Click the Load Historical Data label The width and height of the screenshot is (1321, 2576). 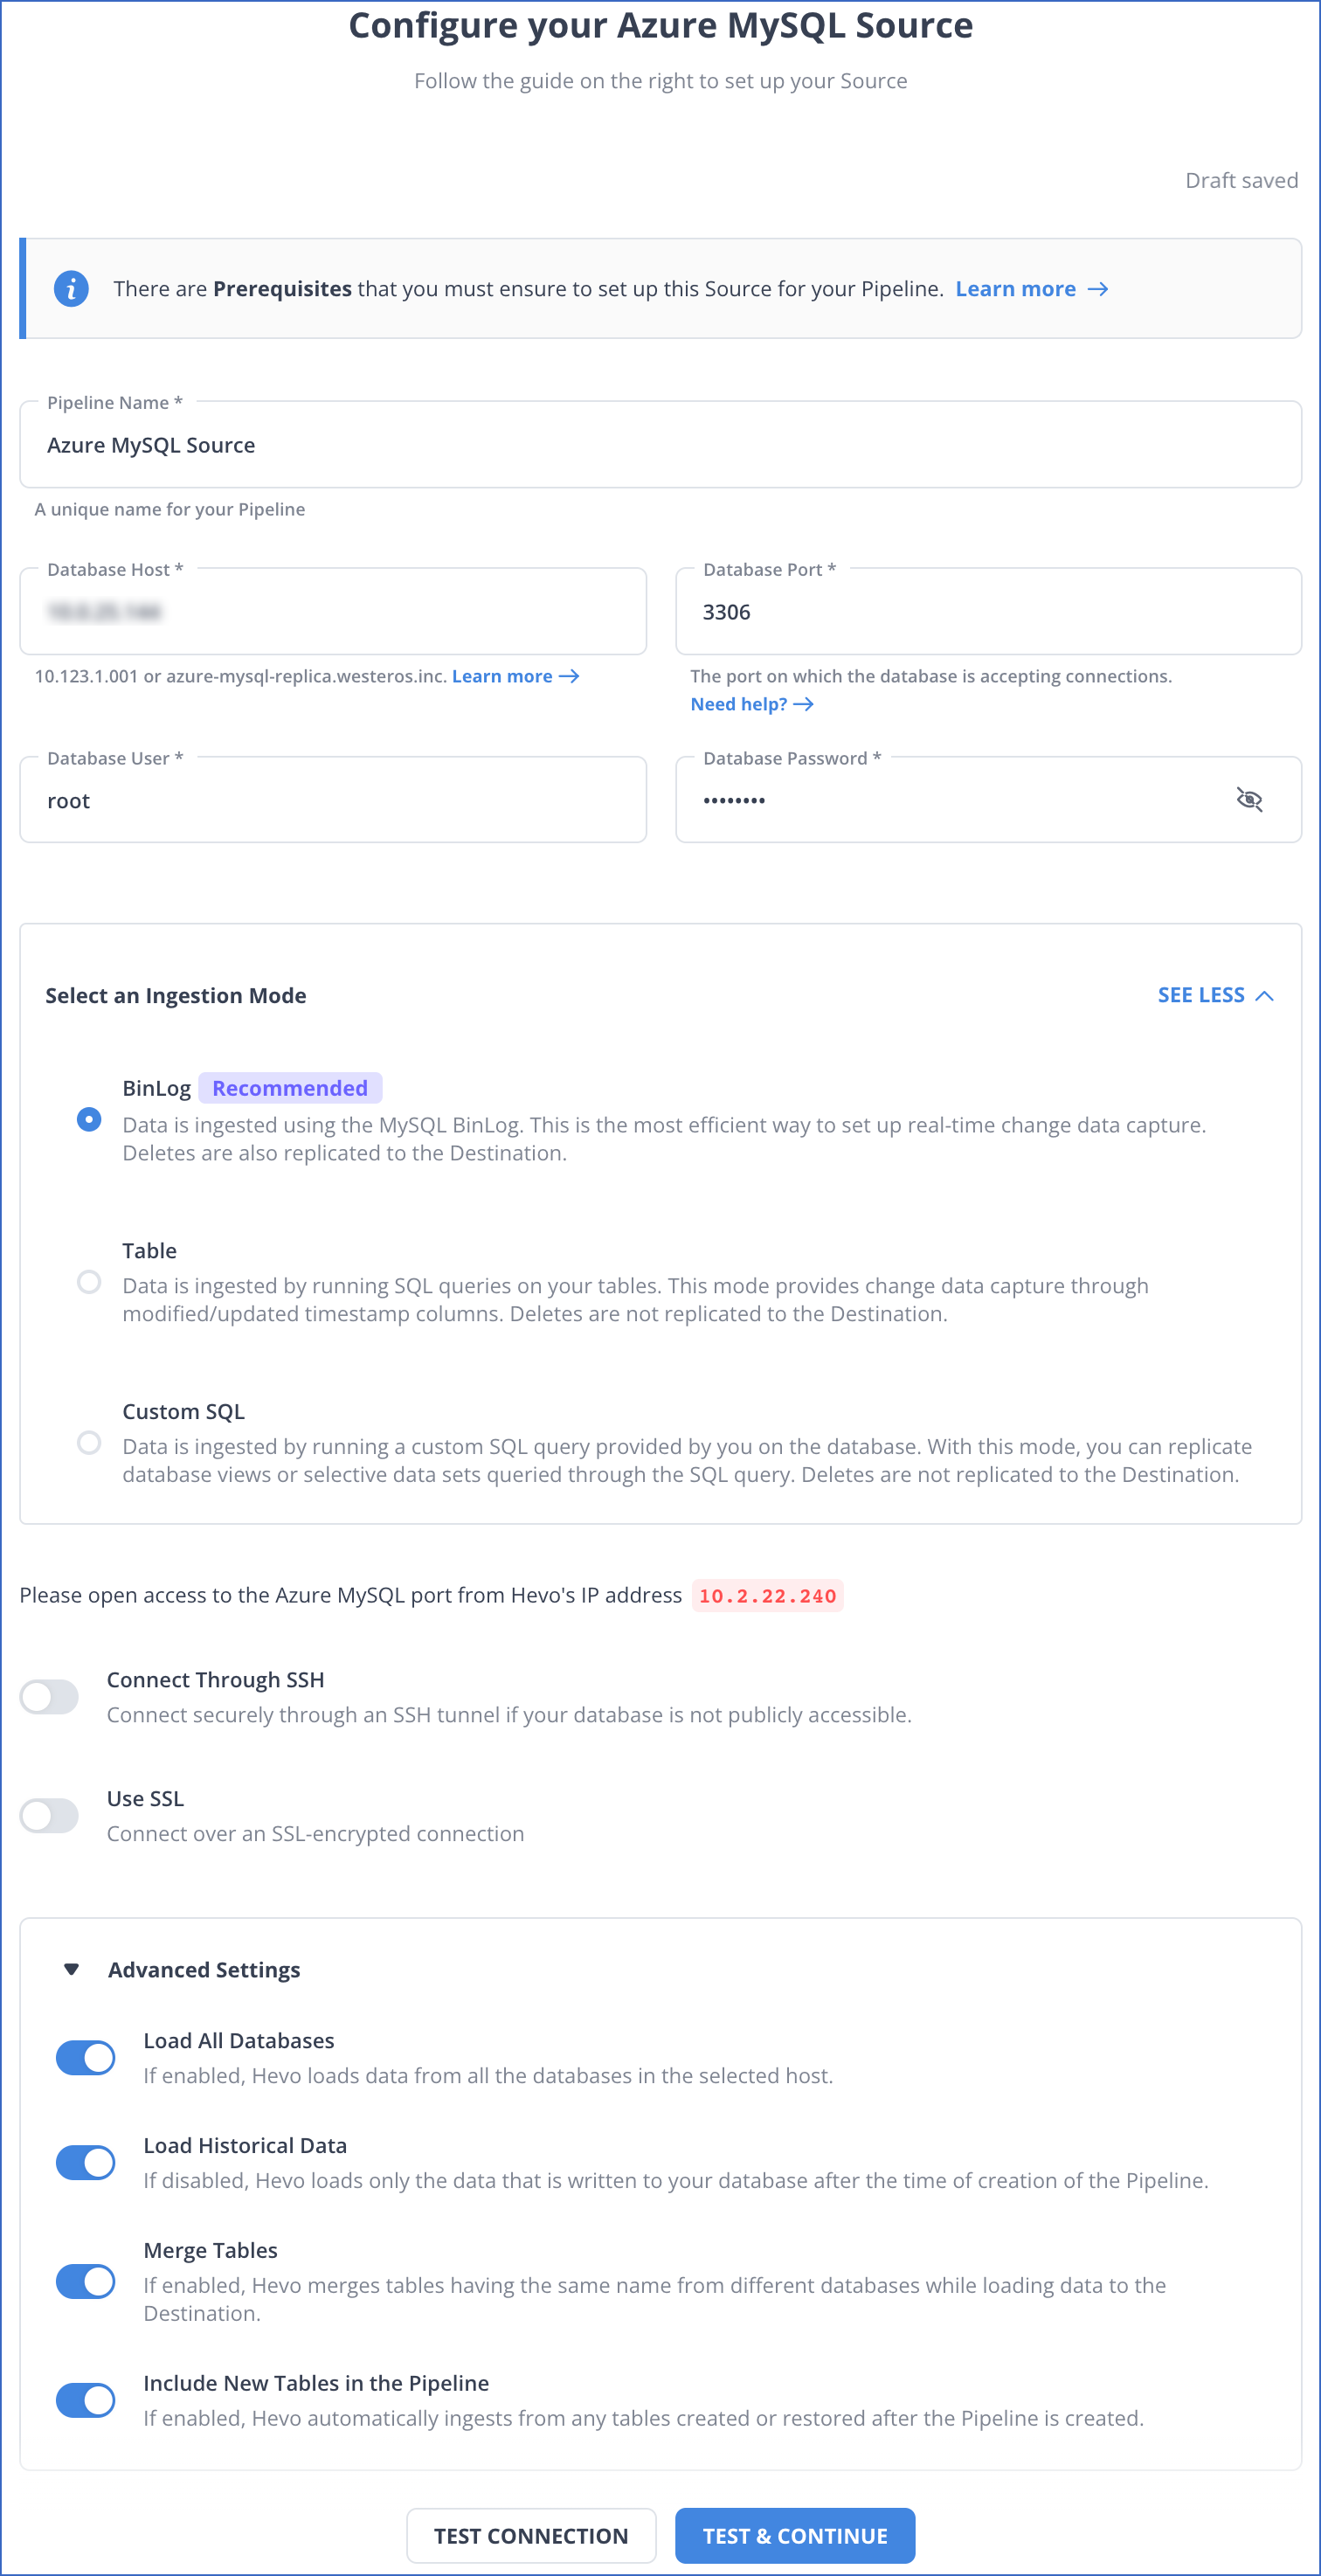pos(245,2146)
